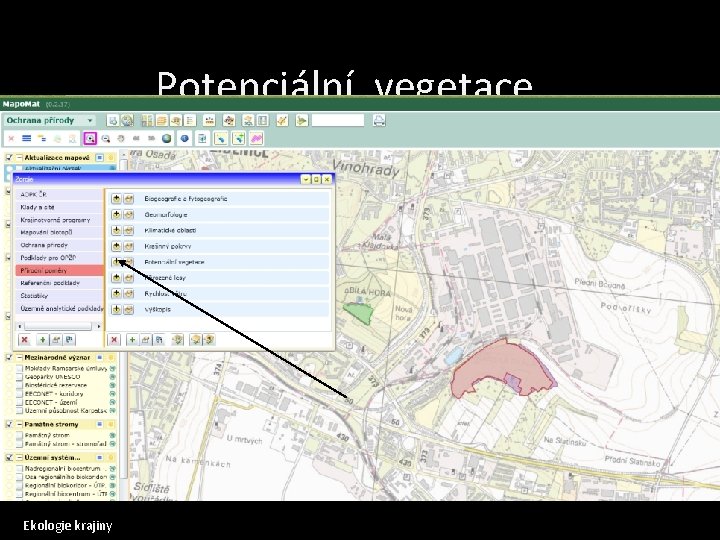This screenshot has width=720, height=540.
Task: Select Krajinotvorné programy category
Action: click(60, 220)
